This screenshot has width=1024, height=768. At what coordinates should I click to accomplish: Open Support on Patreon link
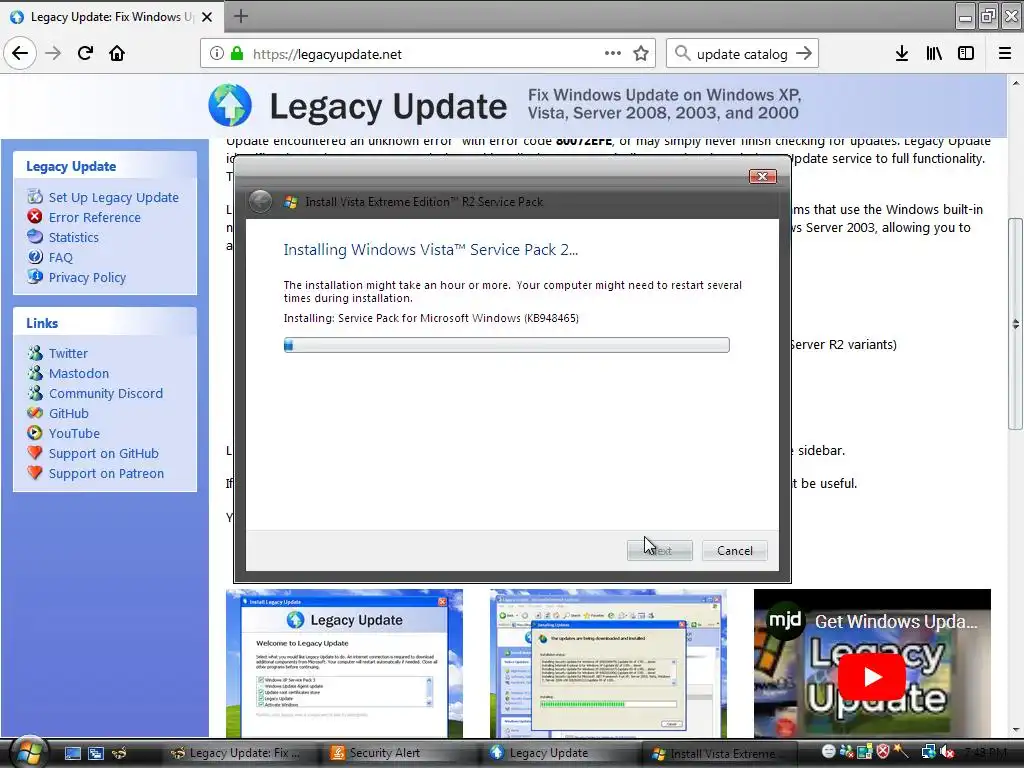pos(106,473)
